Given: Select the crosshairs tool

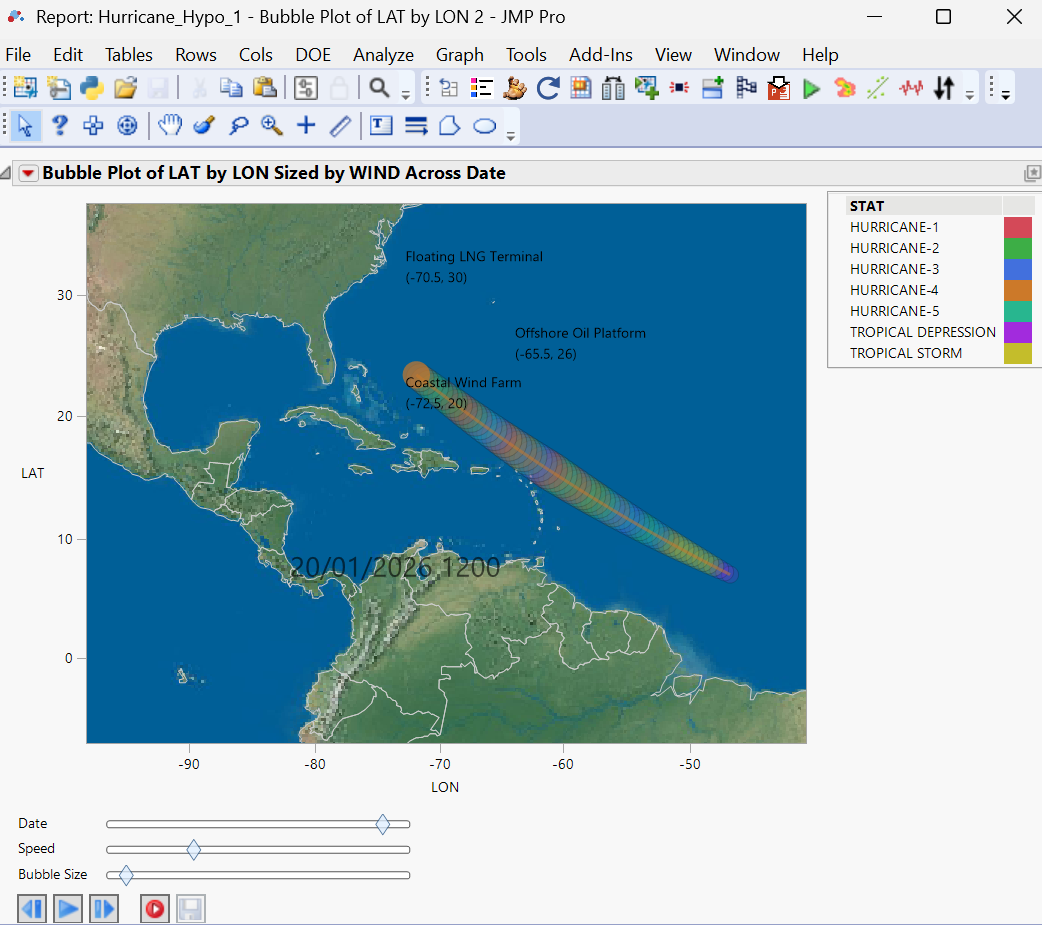Looking at the screenshot, I should (306, 125).
